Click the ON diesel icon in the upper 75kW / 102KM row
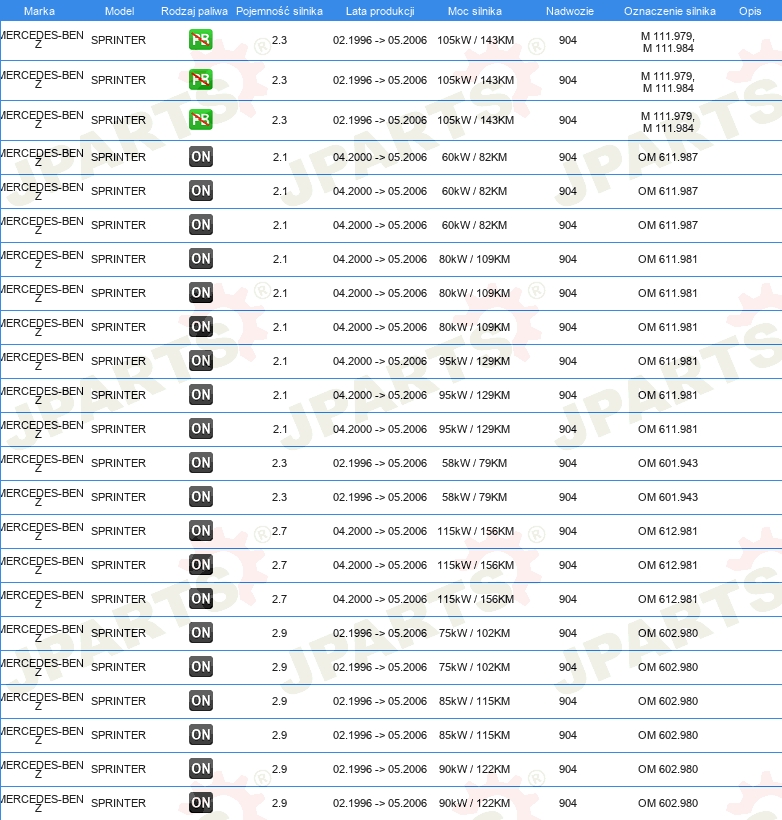 point(201,632)
